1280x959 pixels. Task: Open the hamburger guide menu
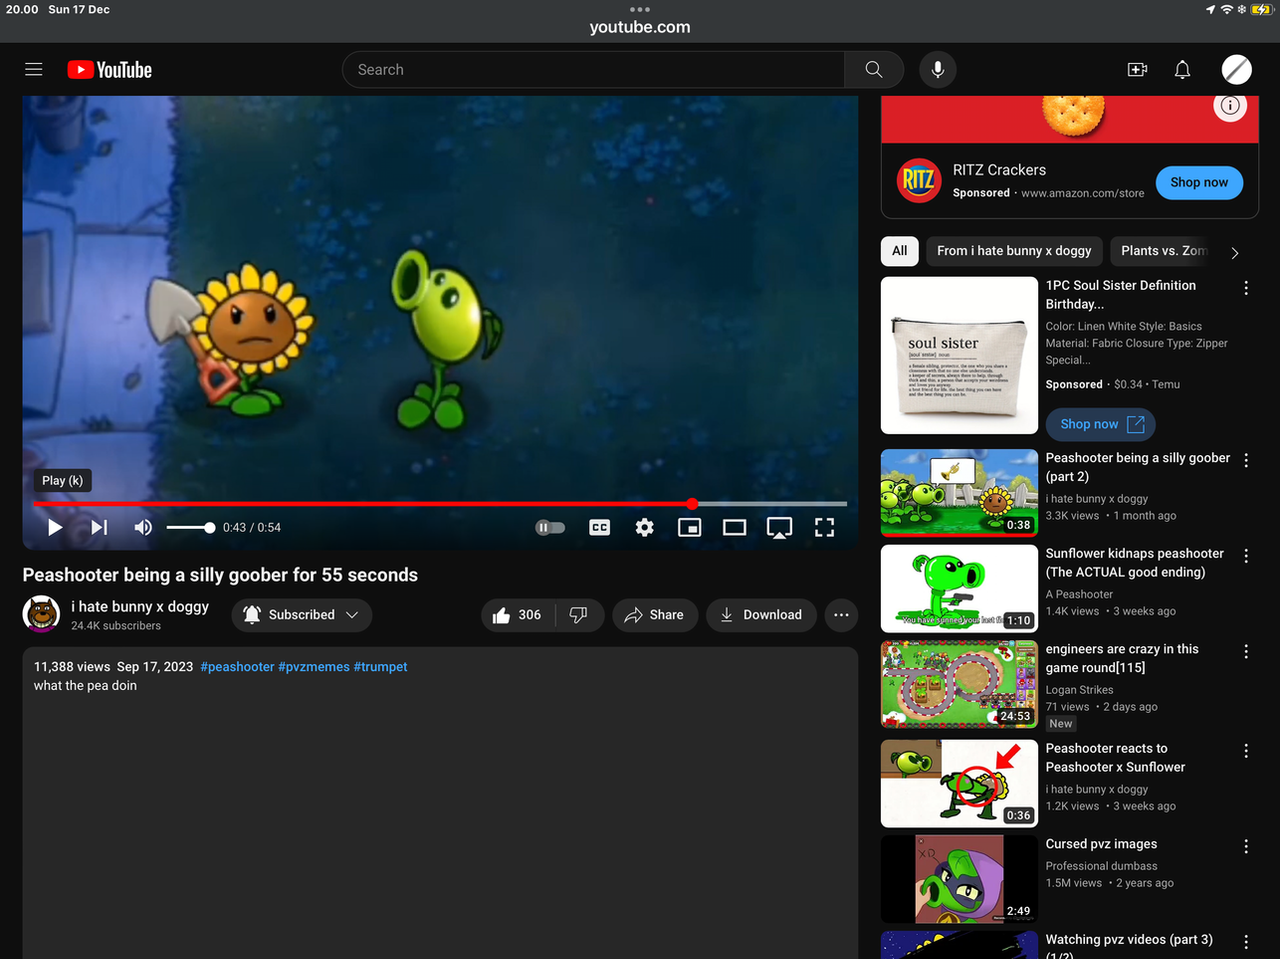[34, 70]
